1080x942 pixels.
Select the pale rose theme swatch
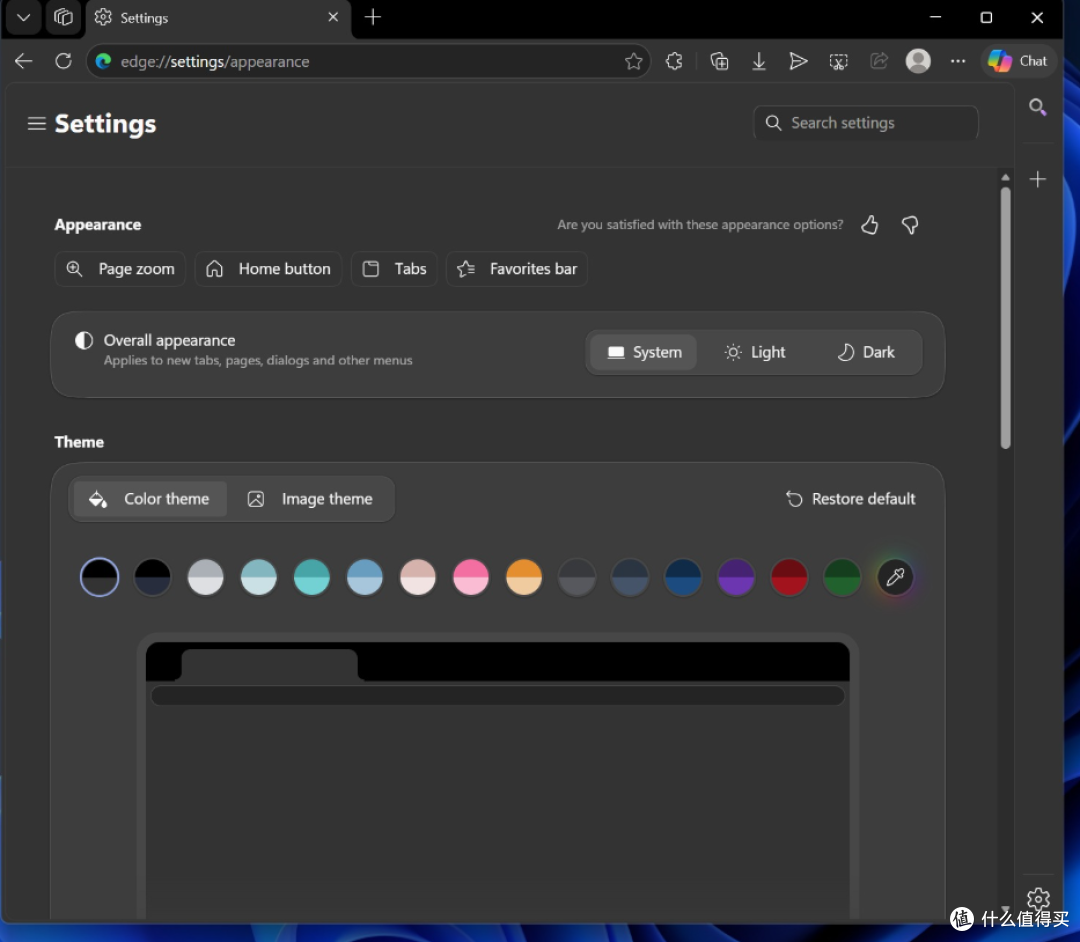(417, 577)
